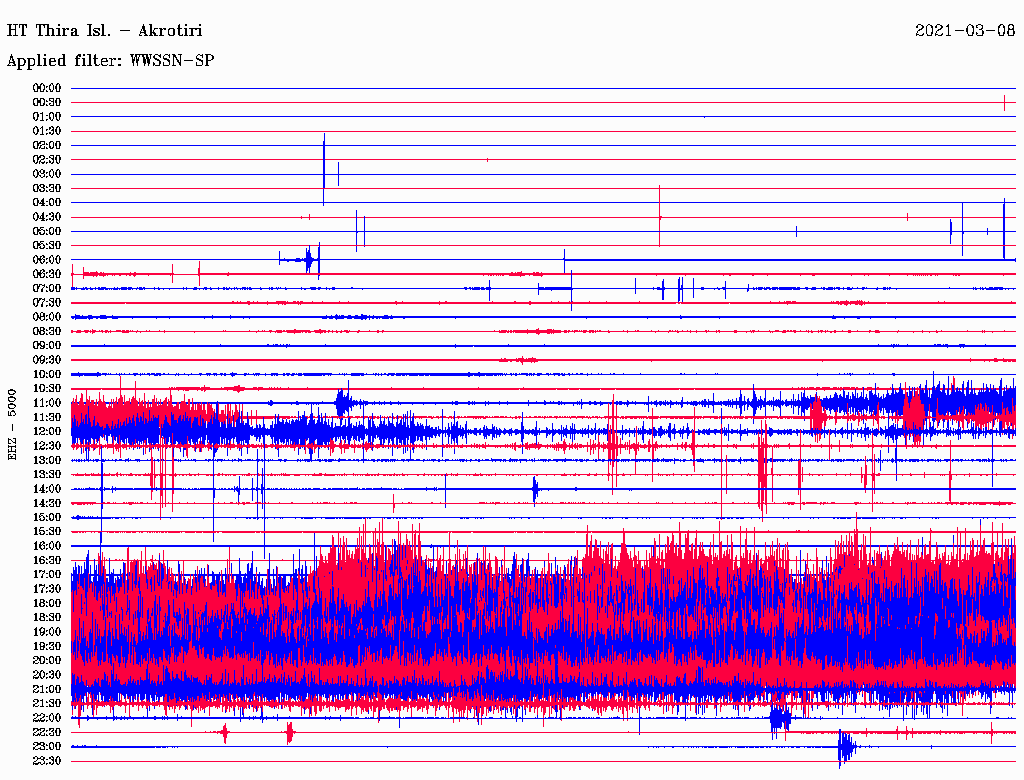Screen dimensions: 1024x780
Task: Click the 19:30 time label
Action: (47, 646)
